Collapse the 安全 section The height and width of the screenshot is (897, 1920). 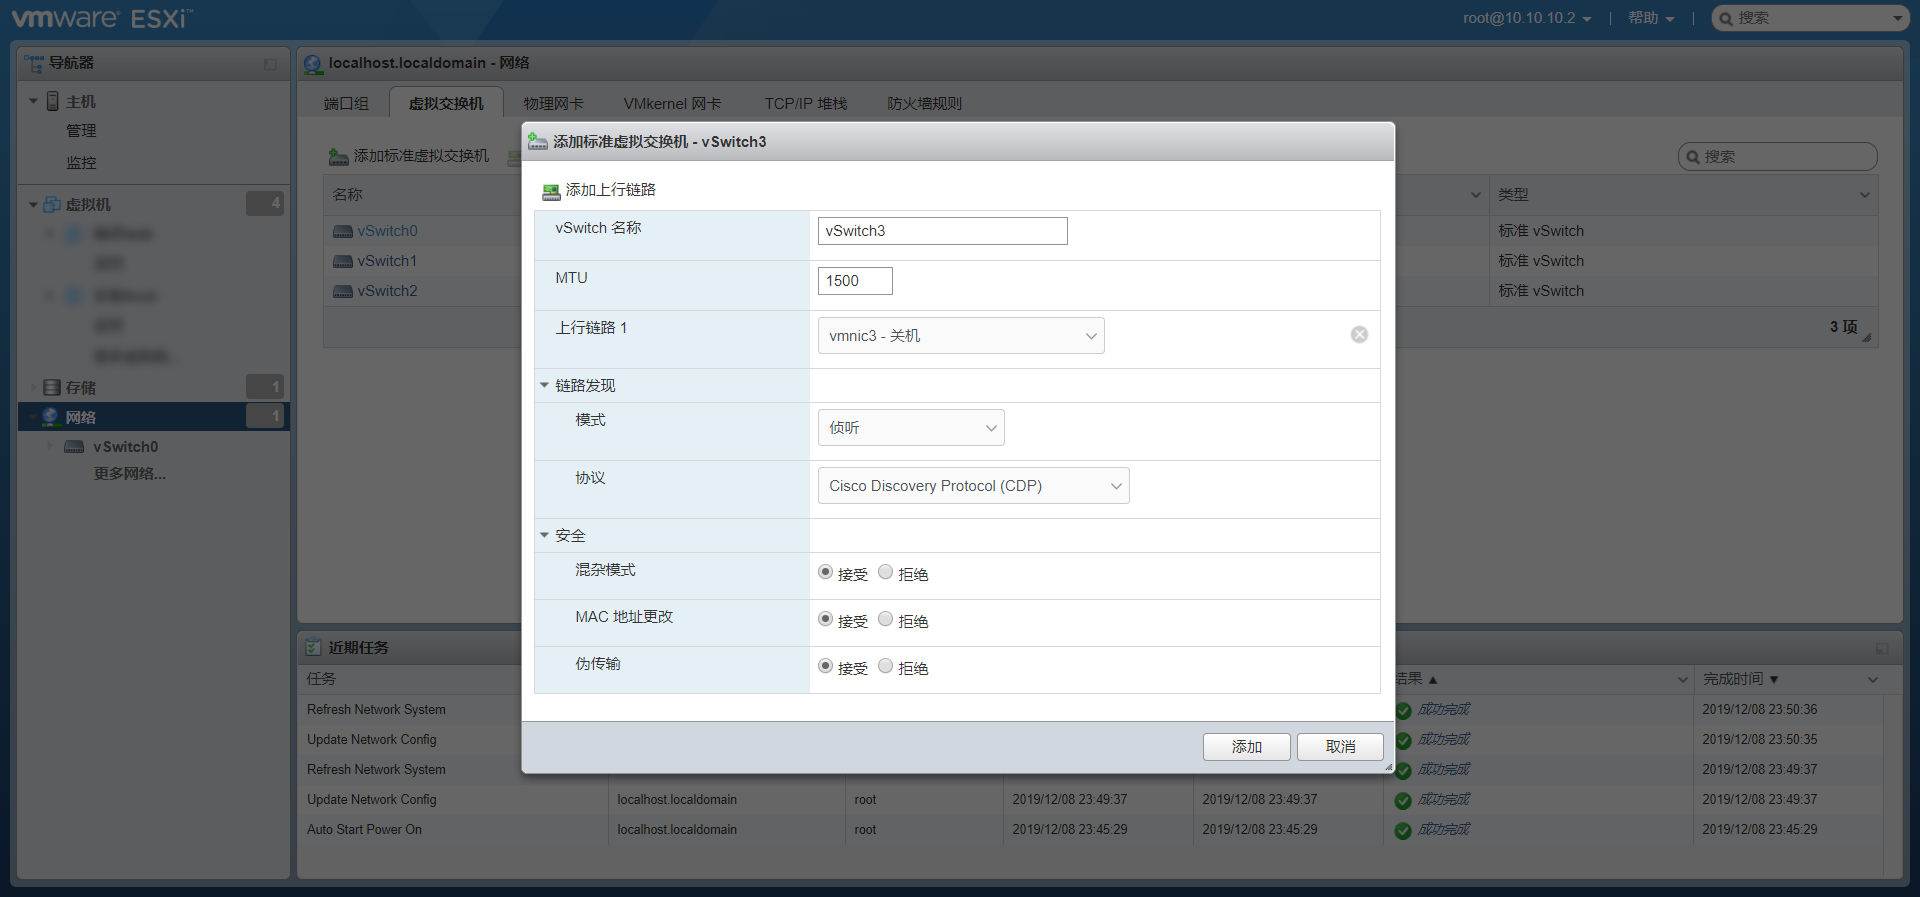coord(545,535)
